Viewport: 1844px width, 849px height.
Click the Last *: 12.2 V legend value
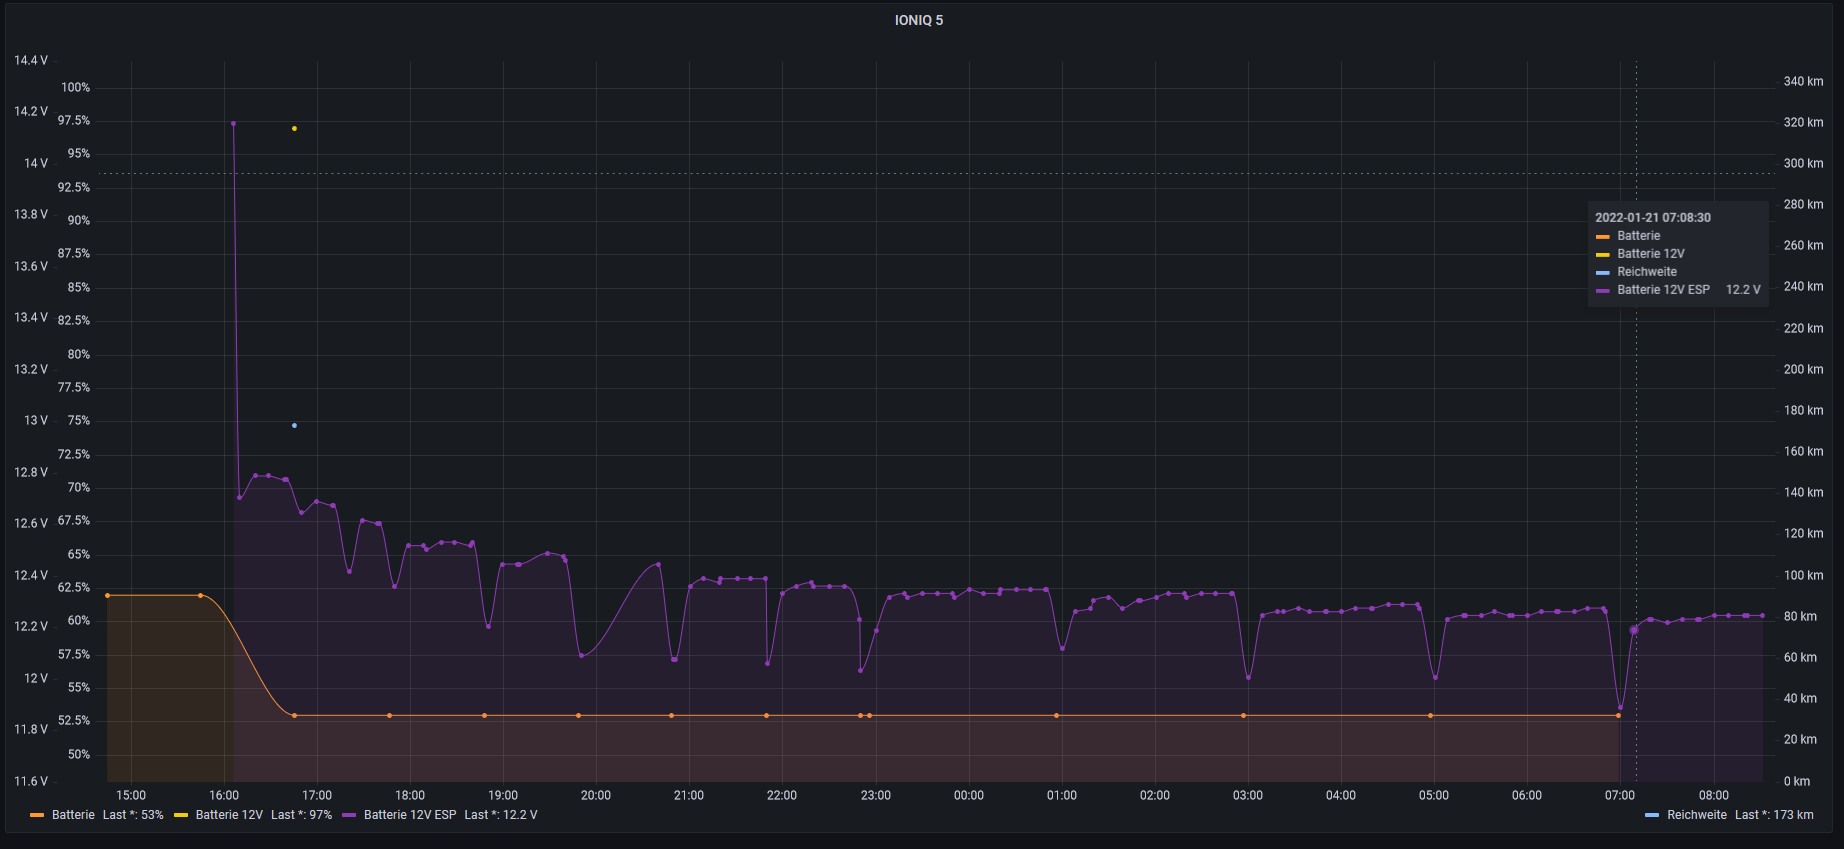(501, 815)
